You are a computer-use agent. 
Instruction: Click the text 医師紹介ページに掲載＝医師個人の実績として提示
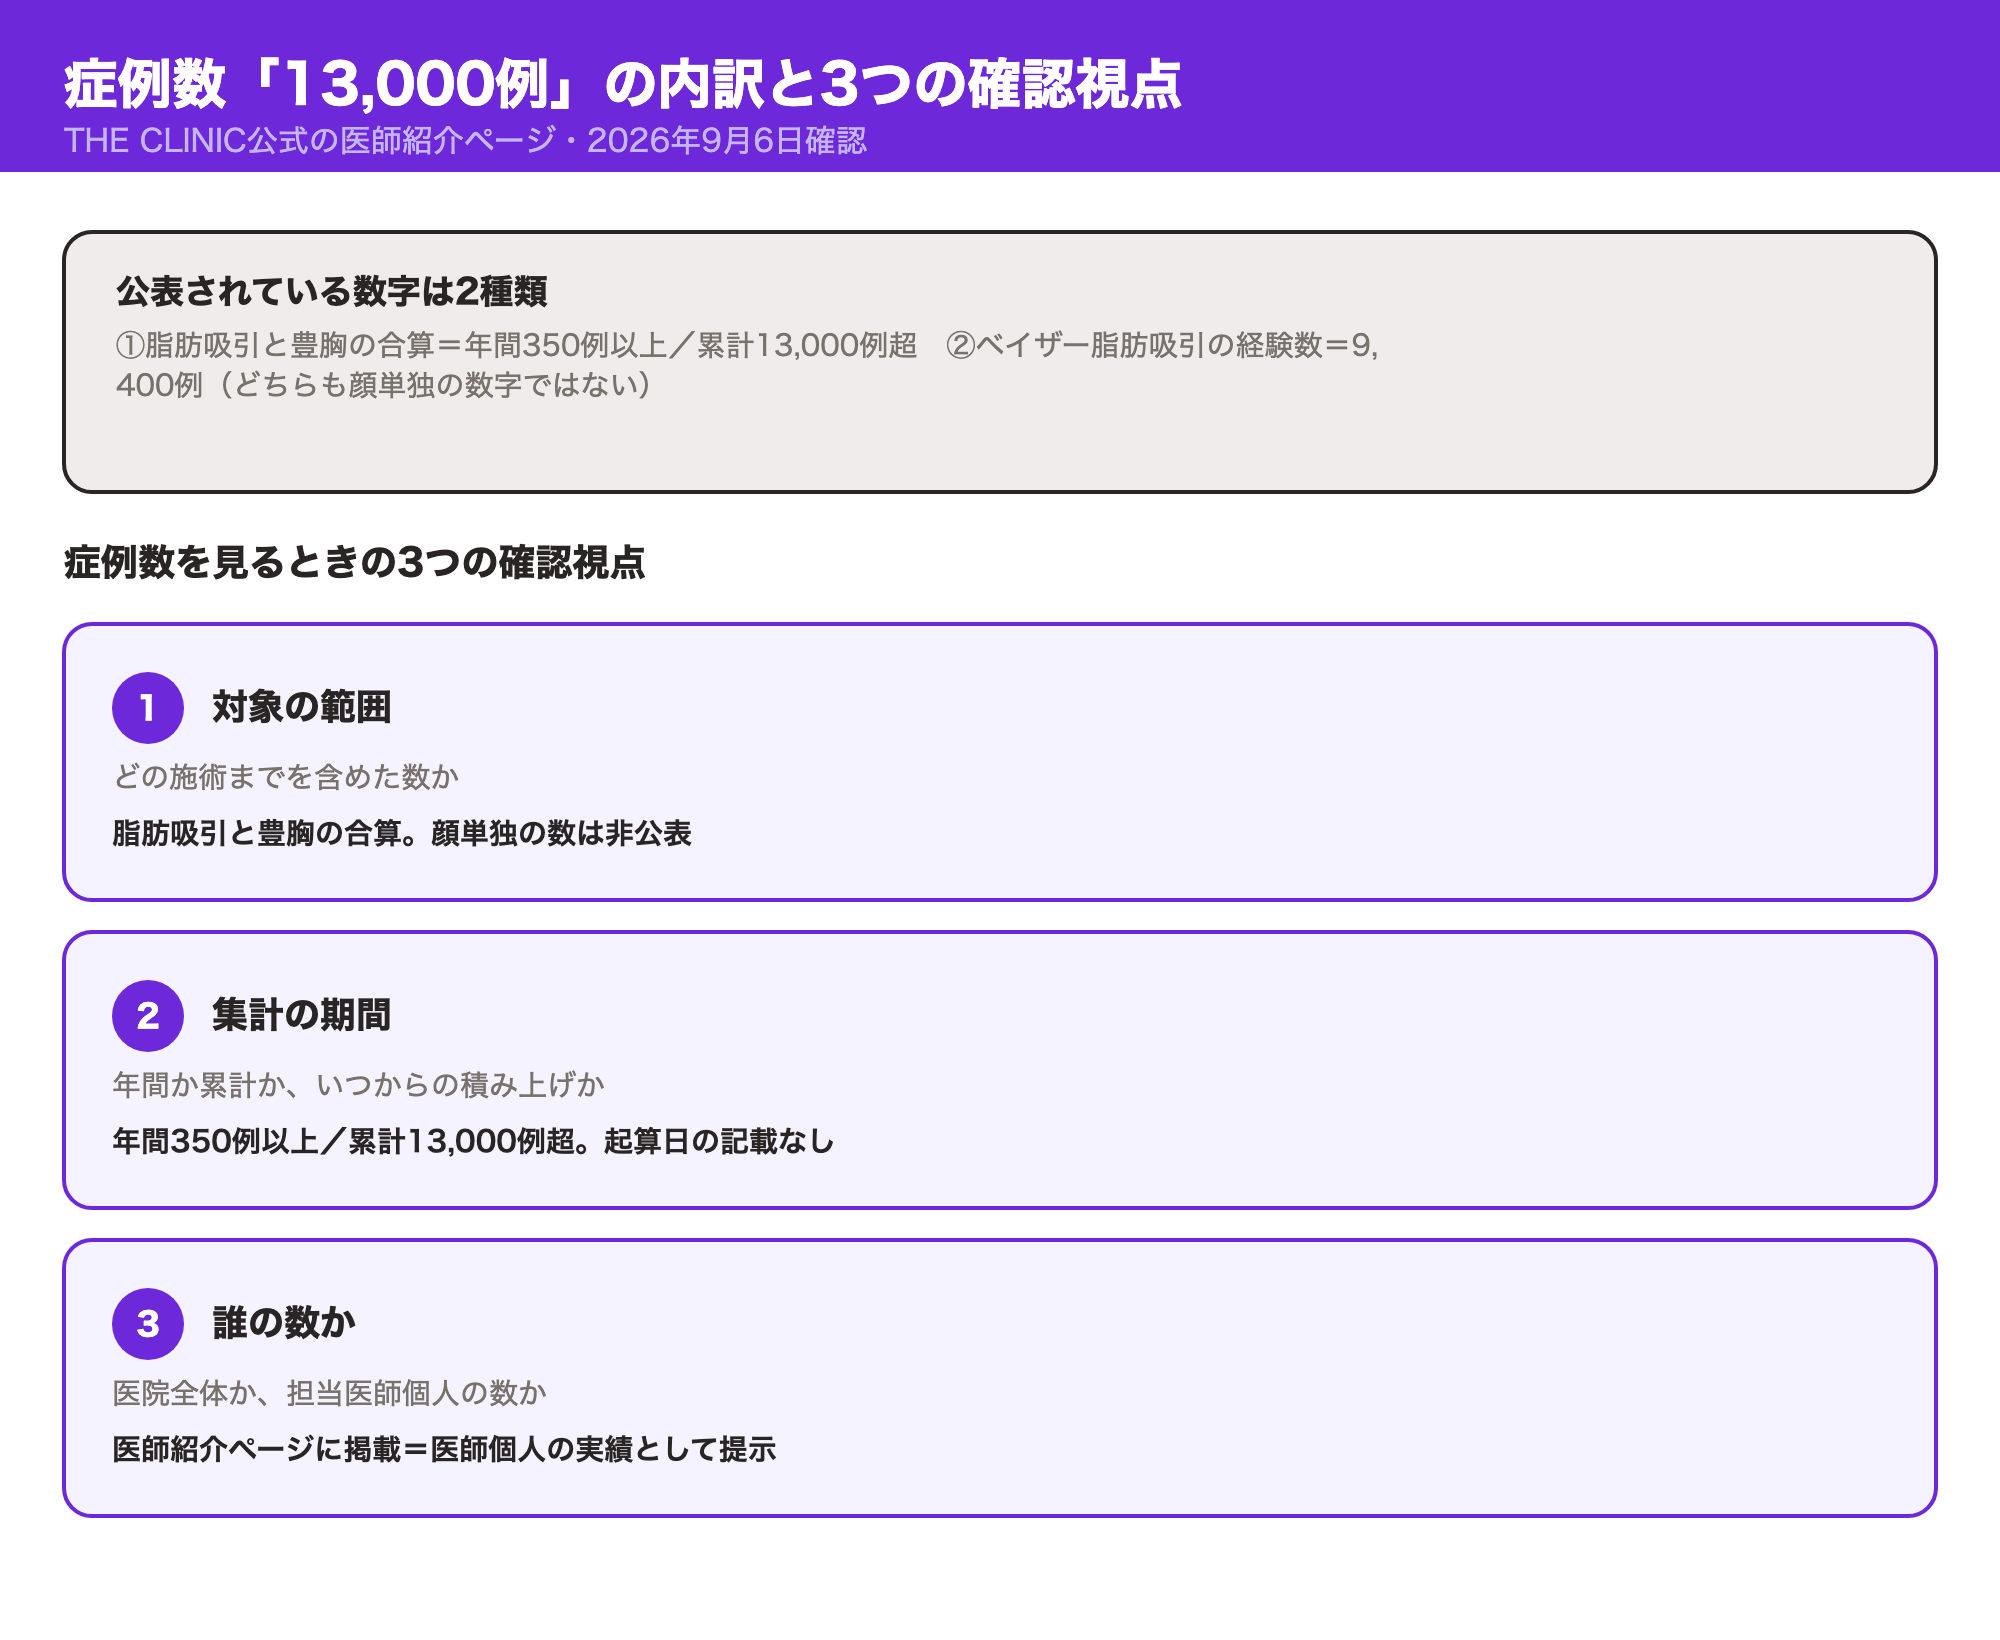point(444,1449)
